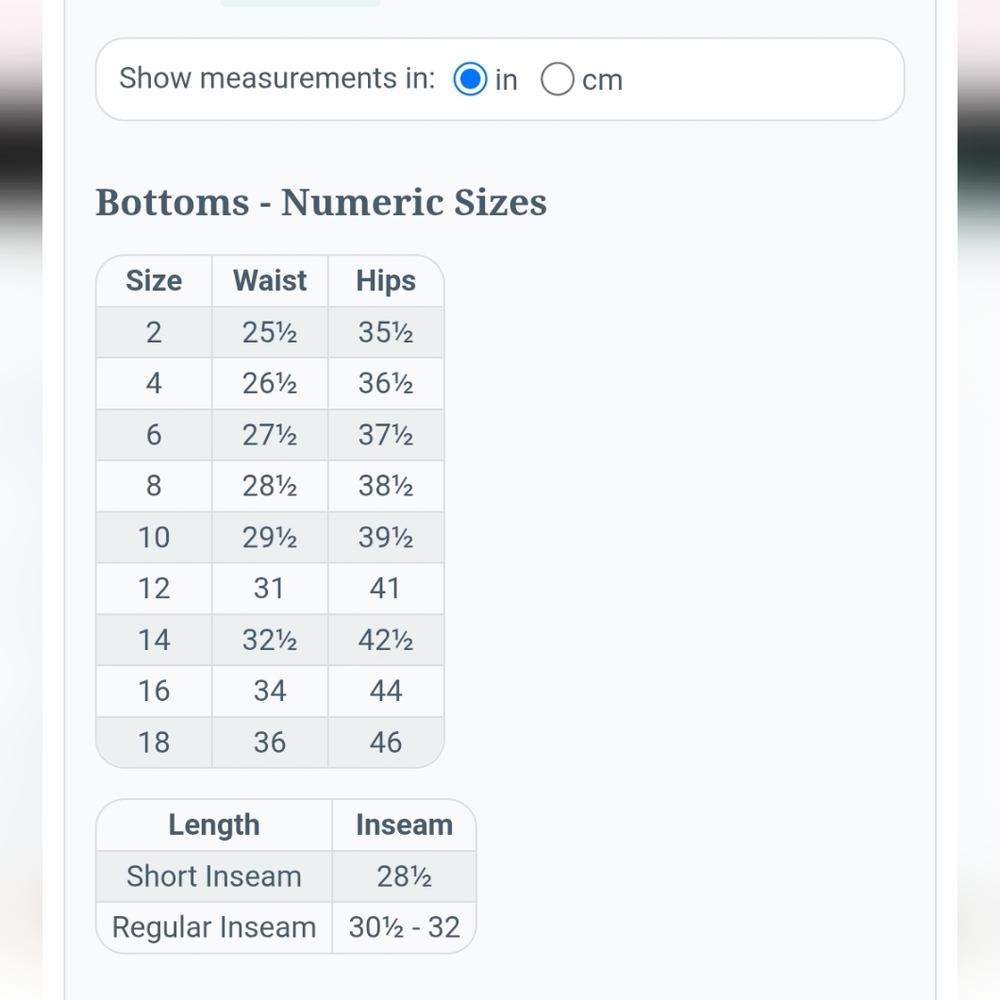Click the Waist column header
This screenshot has width=1000, height=1000.
[270, 281]
